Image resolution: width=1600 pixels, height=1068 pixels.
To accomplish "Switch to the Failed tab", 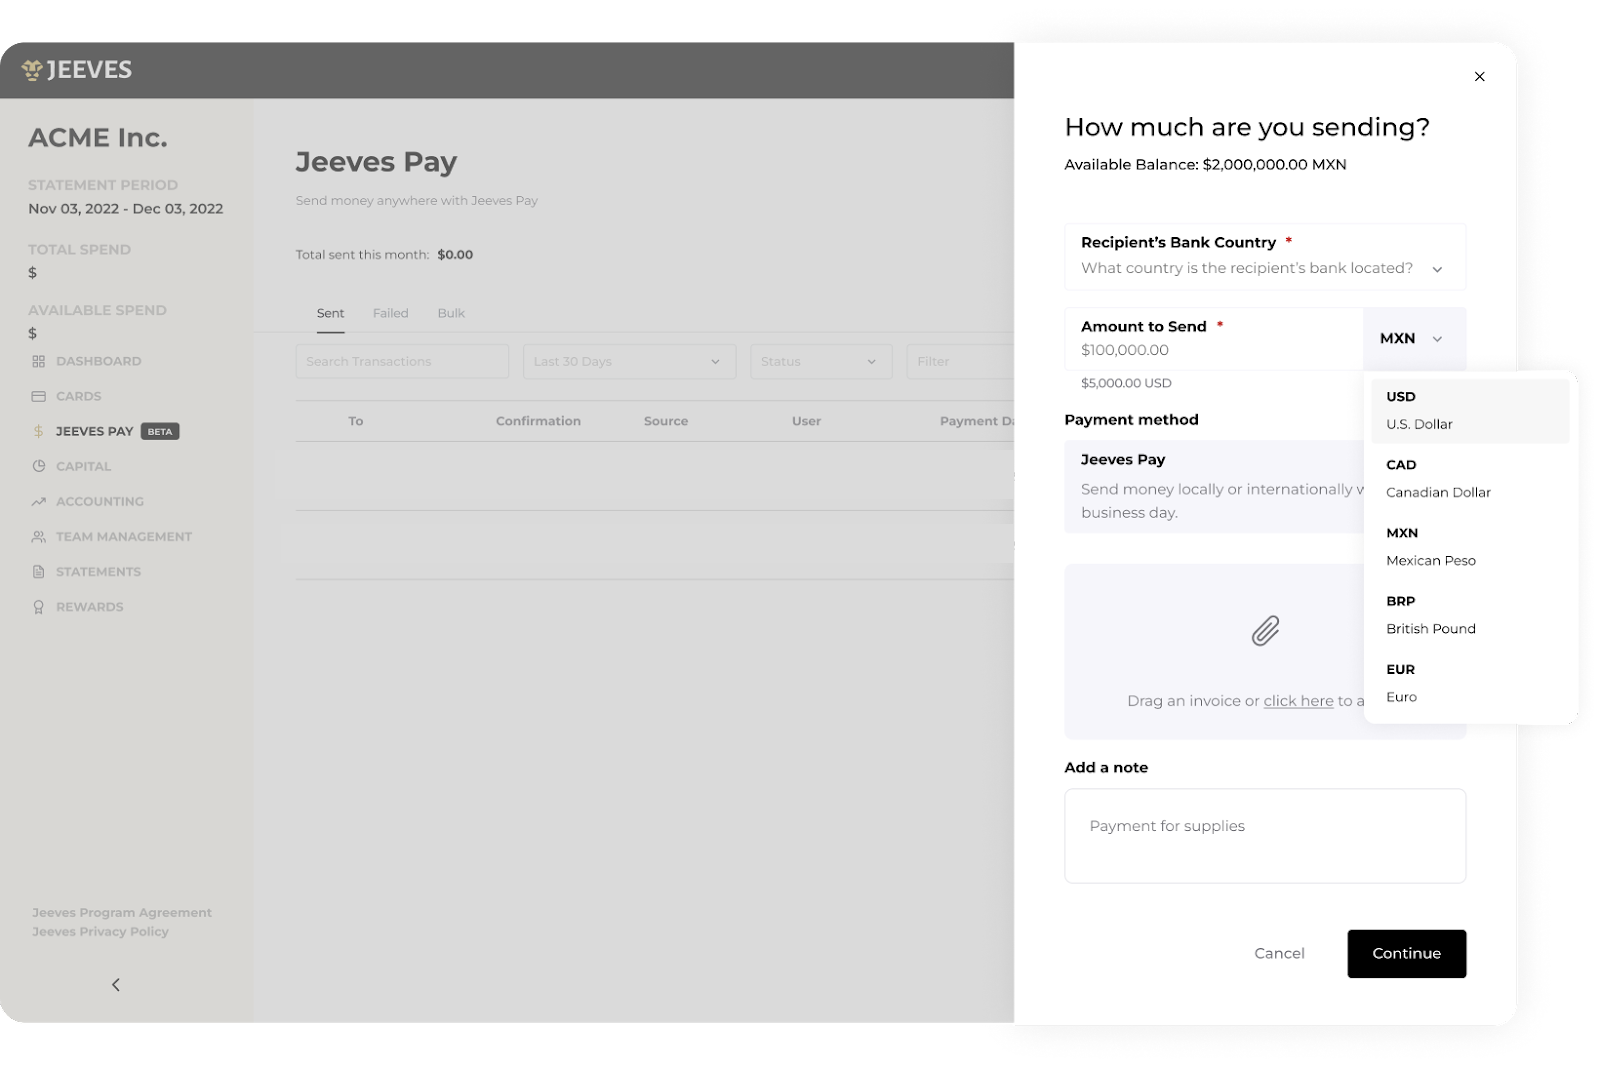I will 390,313.
